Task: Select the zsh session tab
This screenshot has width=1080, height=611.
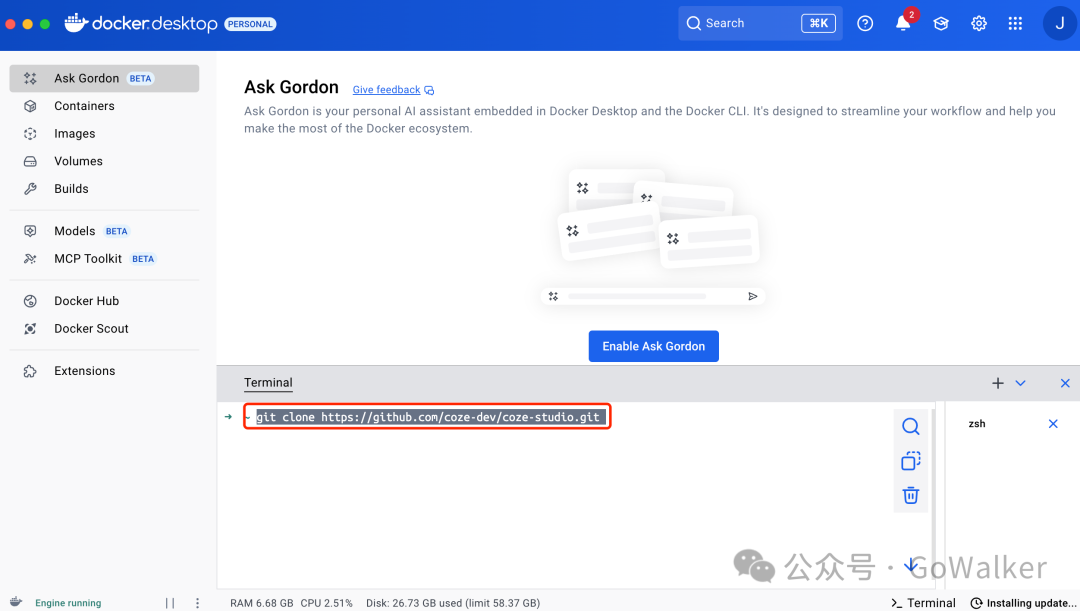Action: click(x=977, y=424)
